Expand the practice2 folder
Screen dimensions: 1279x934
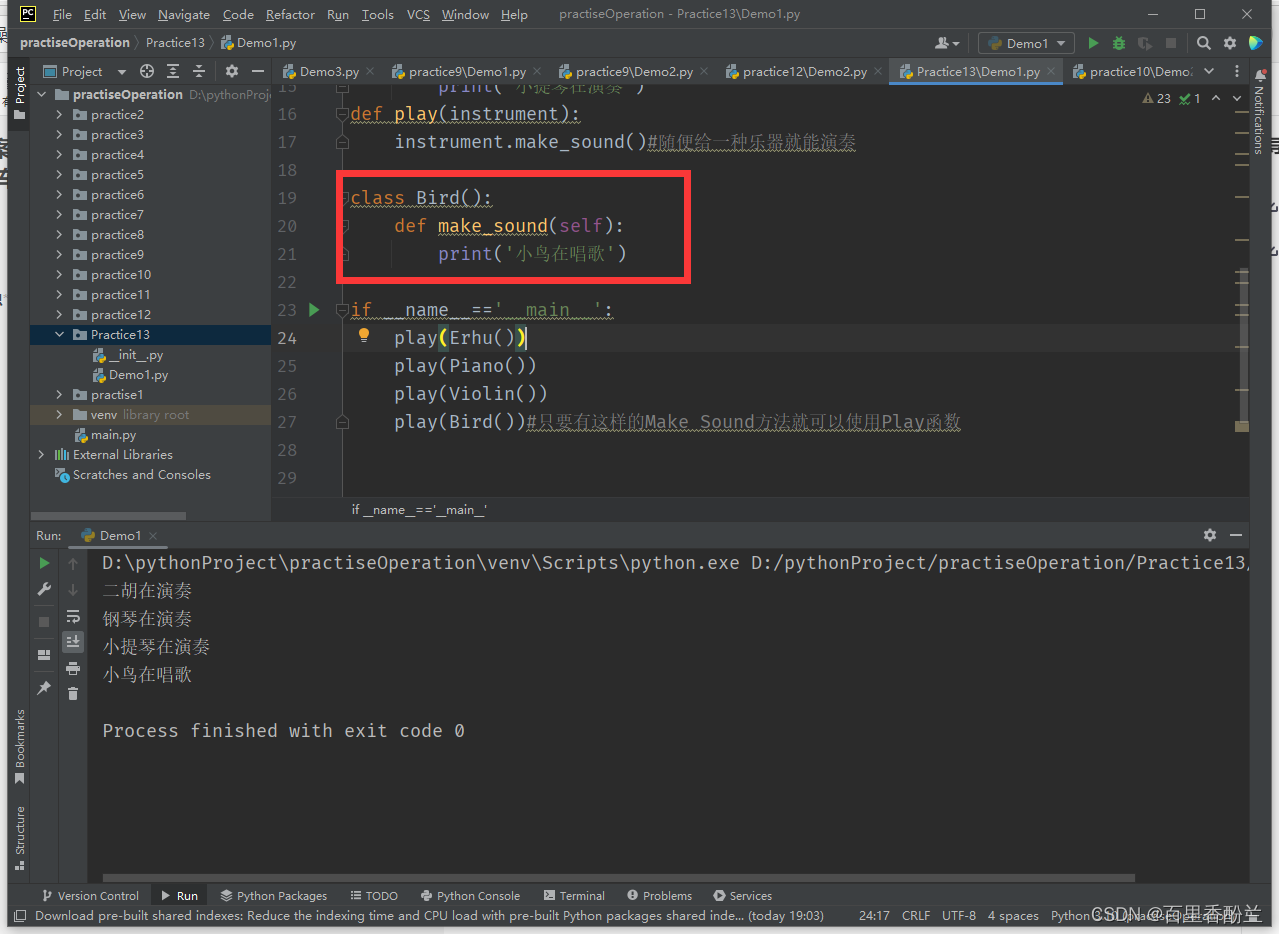coord(59,115)
